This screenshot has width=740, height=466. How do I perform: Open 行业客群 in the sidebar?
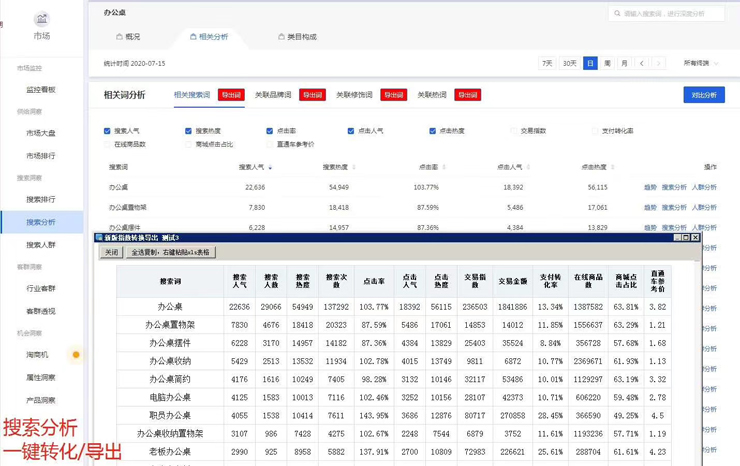41,288
